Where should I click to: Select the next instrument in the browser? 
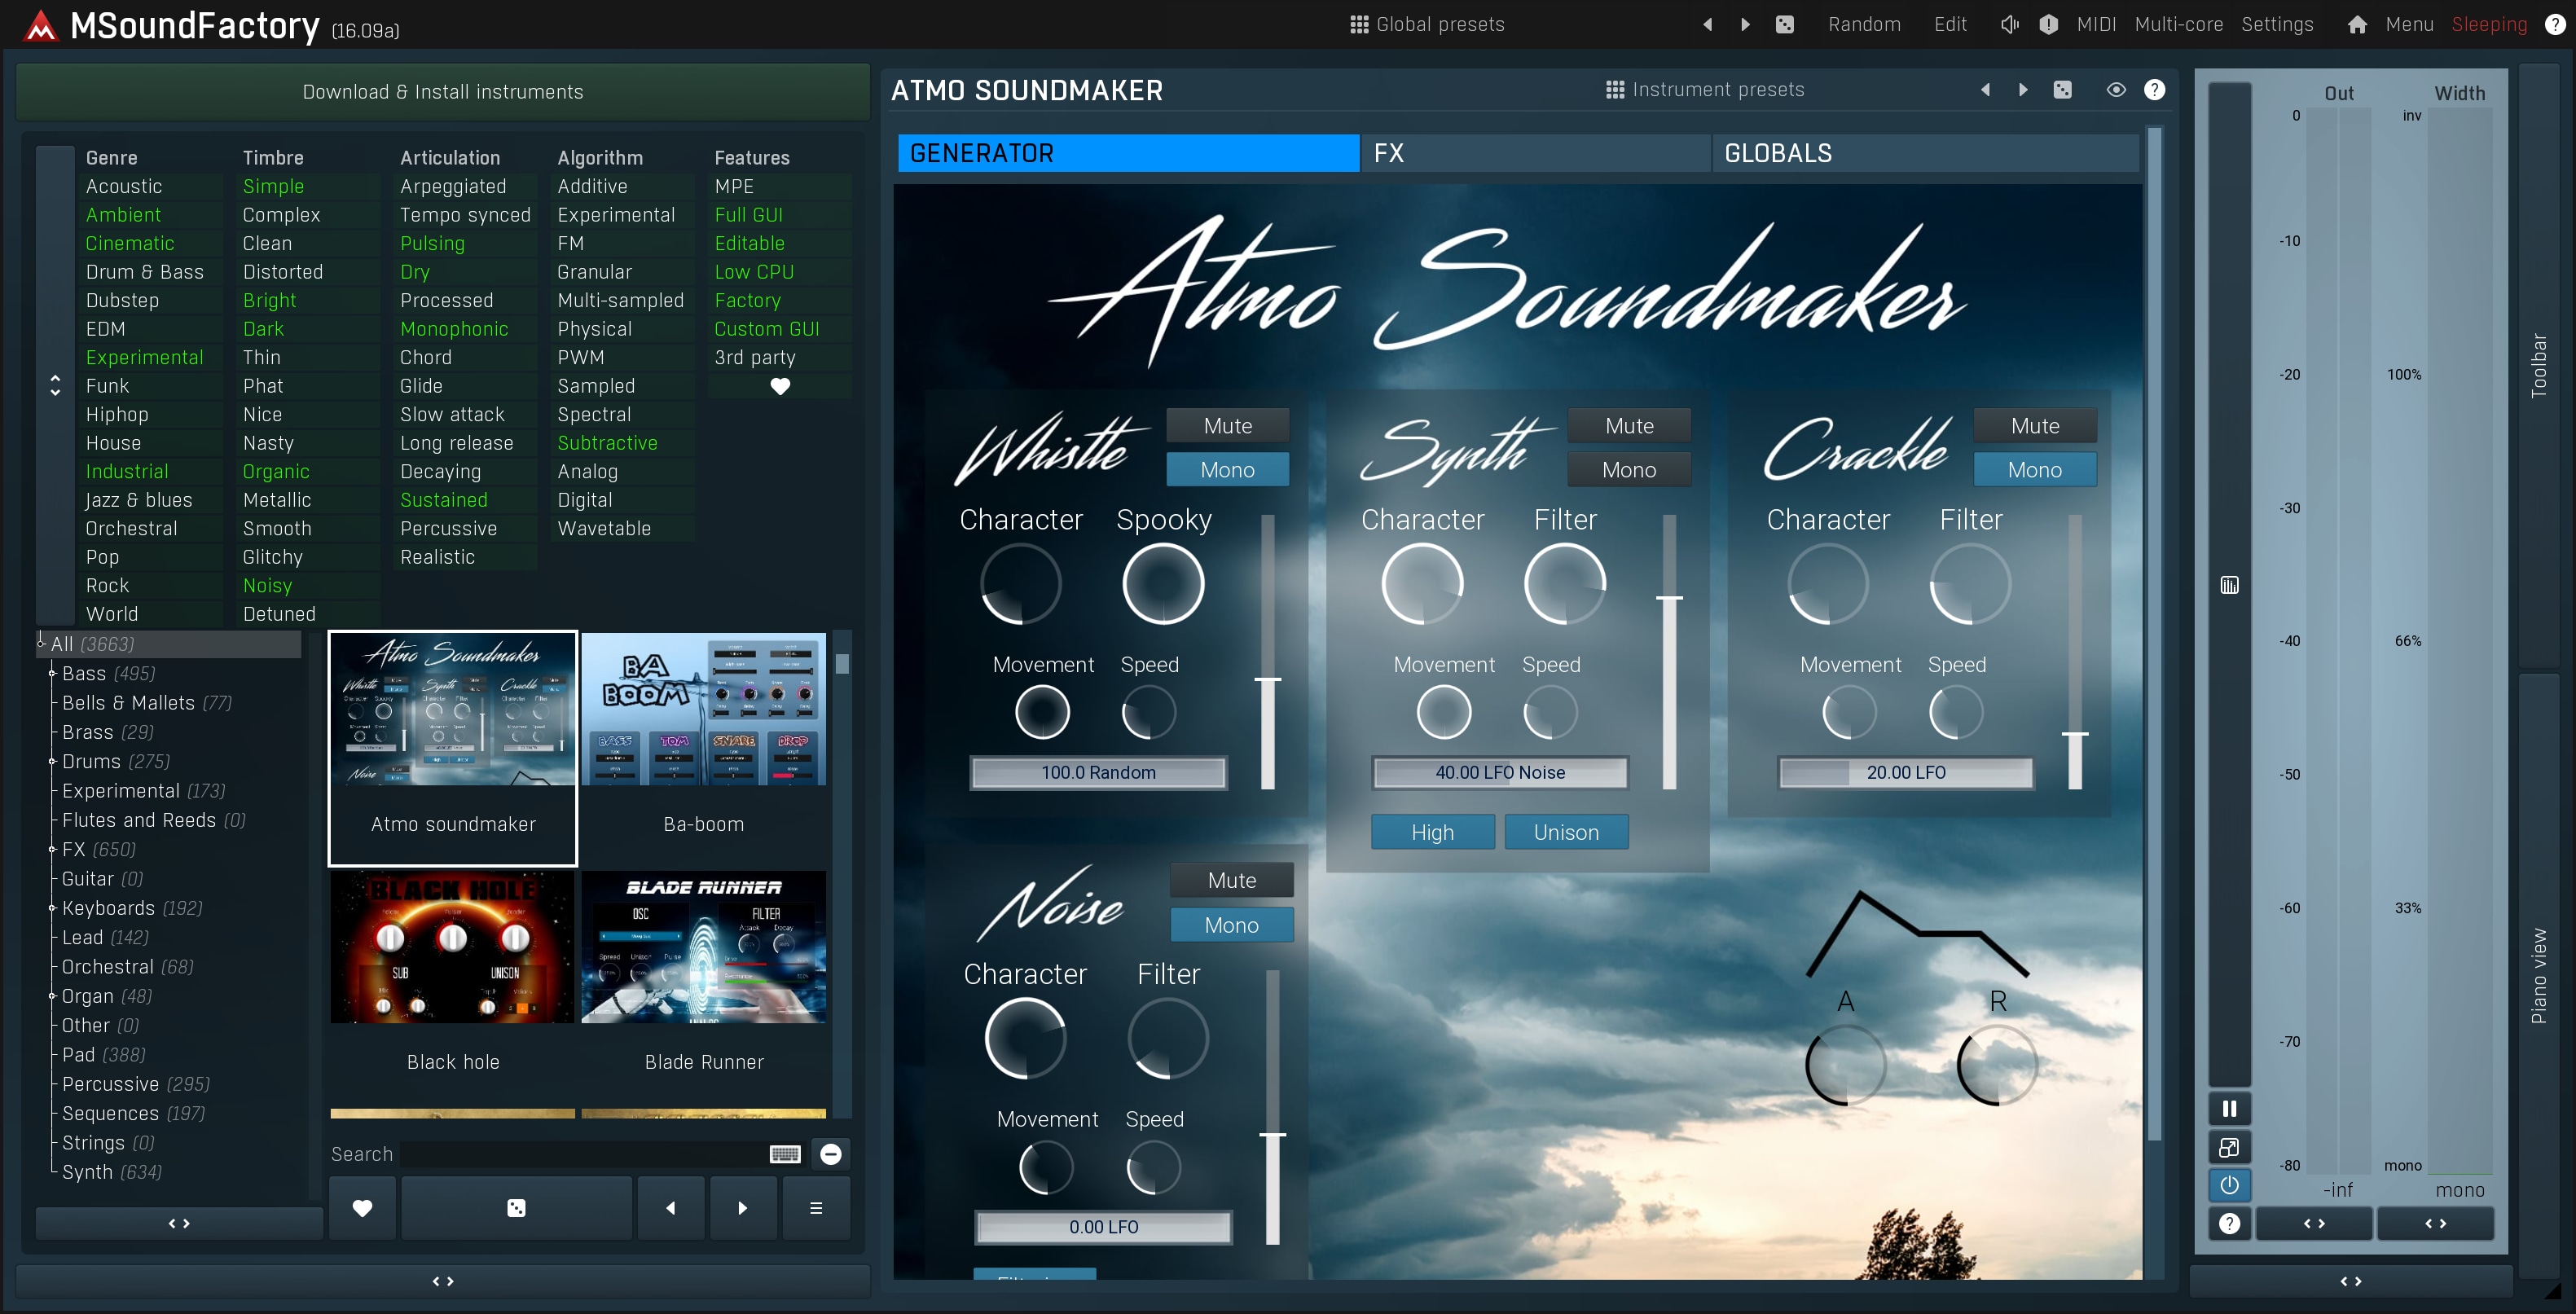tap(742, 1208)
